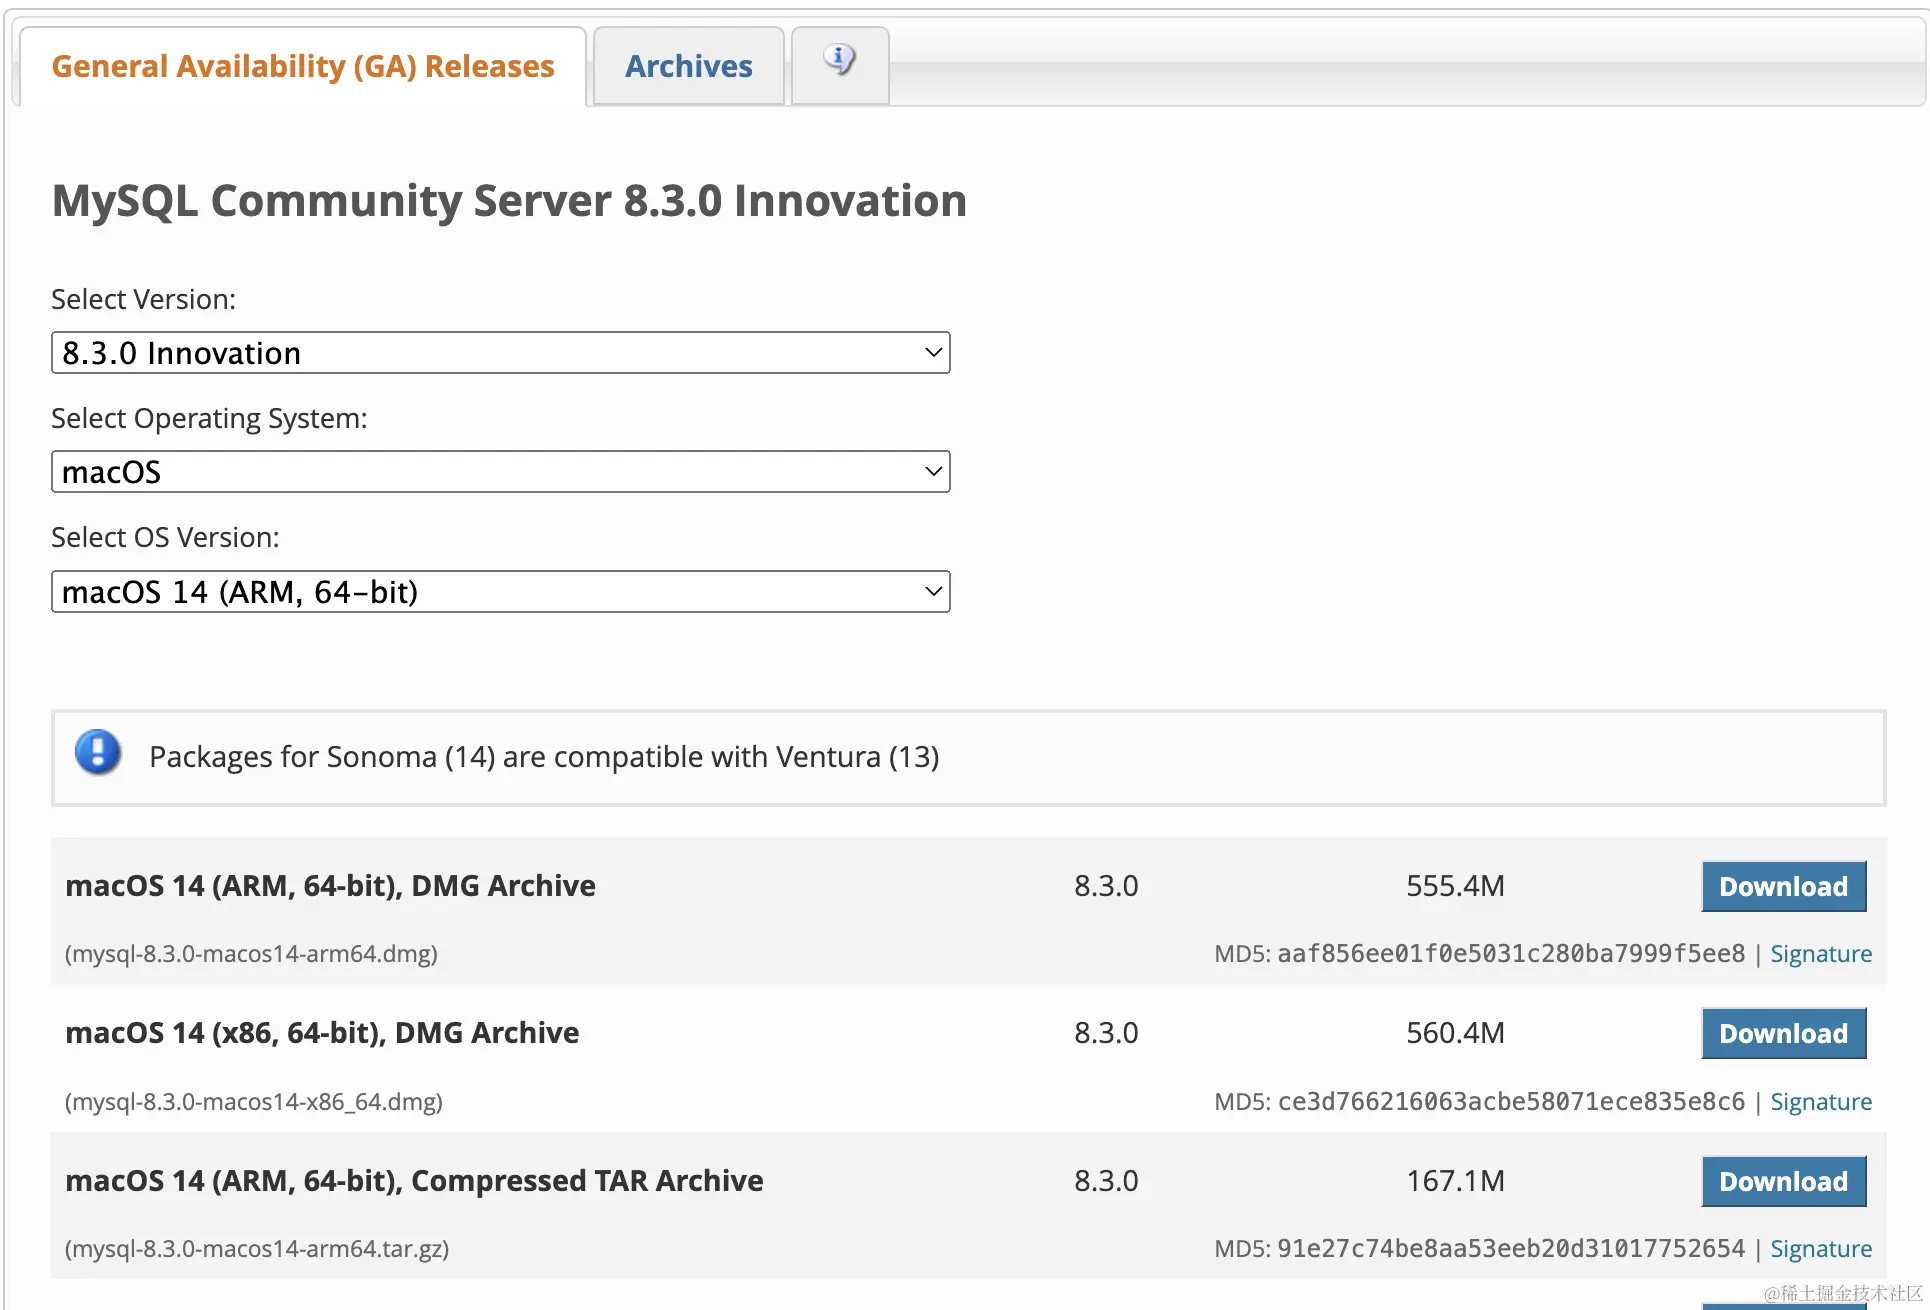Open Signature link for mysql-8.3.0-macos14-x86_64.dmg
Image resolution: width=1930 pixels, height=1310 pixels.
point(1821,1102)
